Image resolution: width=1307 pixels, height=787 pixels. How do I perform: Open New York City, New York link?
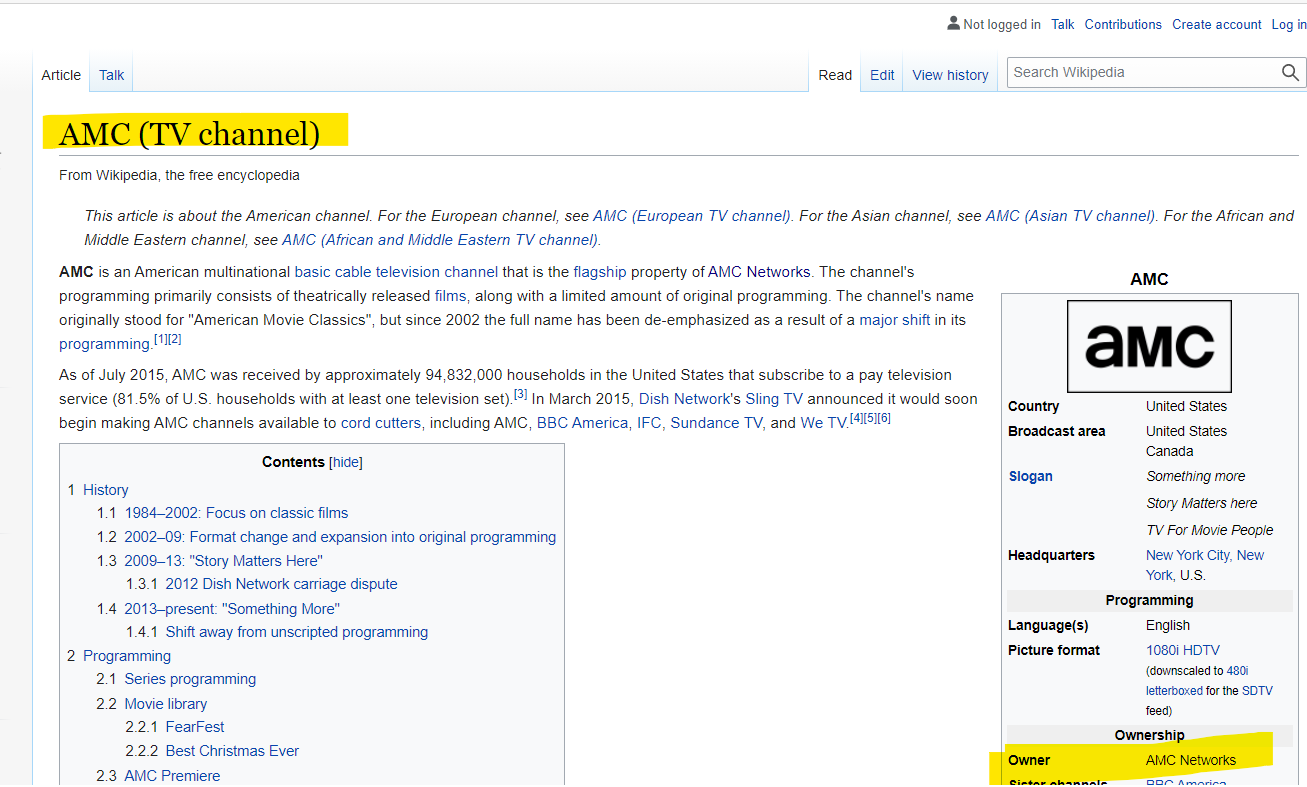1205,565
